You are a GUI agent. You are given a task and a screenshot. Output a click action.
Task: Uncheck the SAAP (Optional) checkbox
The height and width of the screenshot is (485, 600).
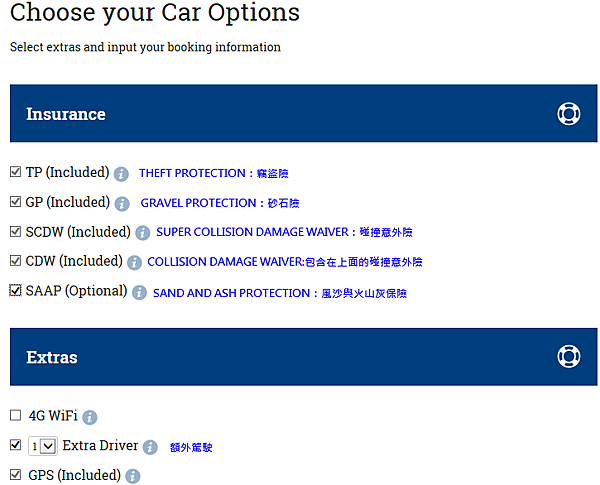click(15, 291)
